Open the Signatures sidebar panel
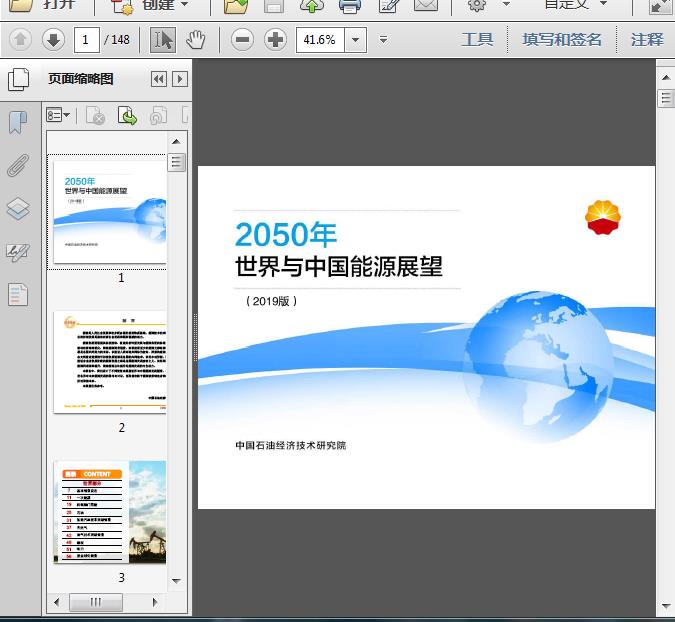 (18, 253)
